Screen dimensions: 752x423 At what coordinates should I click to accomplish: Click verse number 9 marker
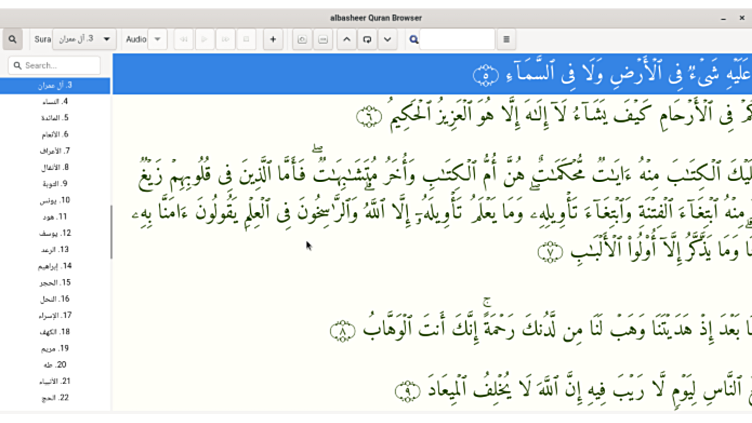pyautogui.click(x=408, y=391)
